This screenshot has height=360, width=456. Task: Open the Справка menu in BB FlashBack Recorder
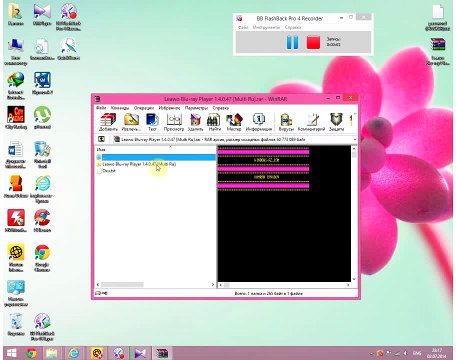(x=293, y=27)
